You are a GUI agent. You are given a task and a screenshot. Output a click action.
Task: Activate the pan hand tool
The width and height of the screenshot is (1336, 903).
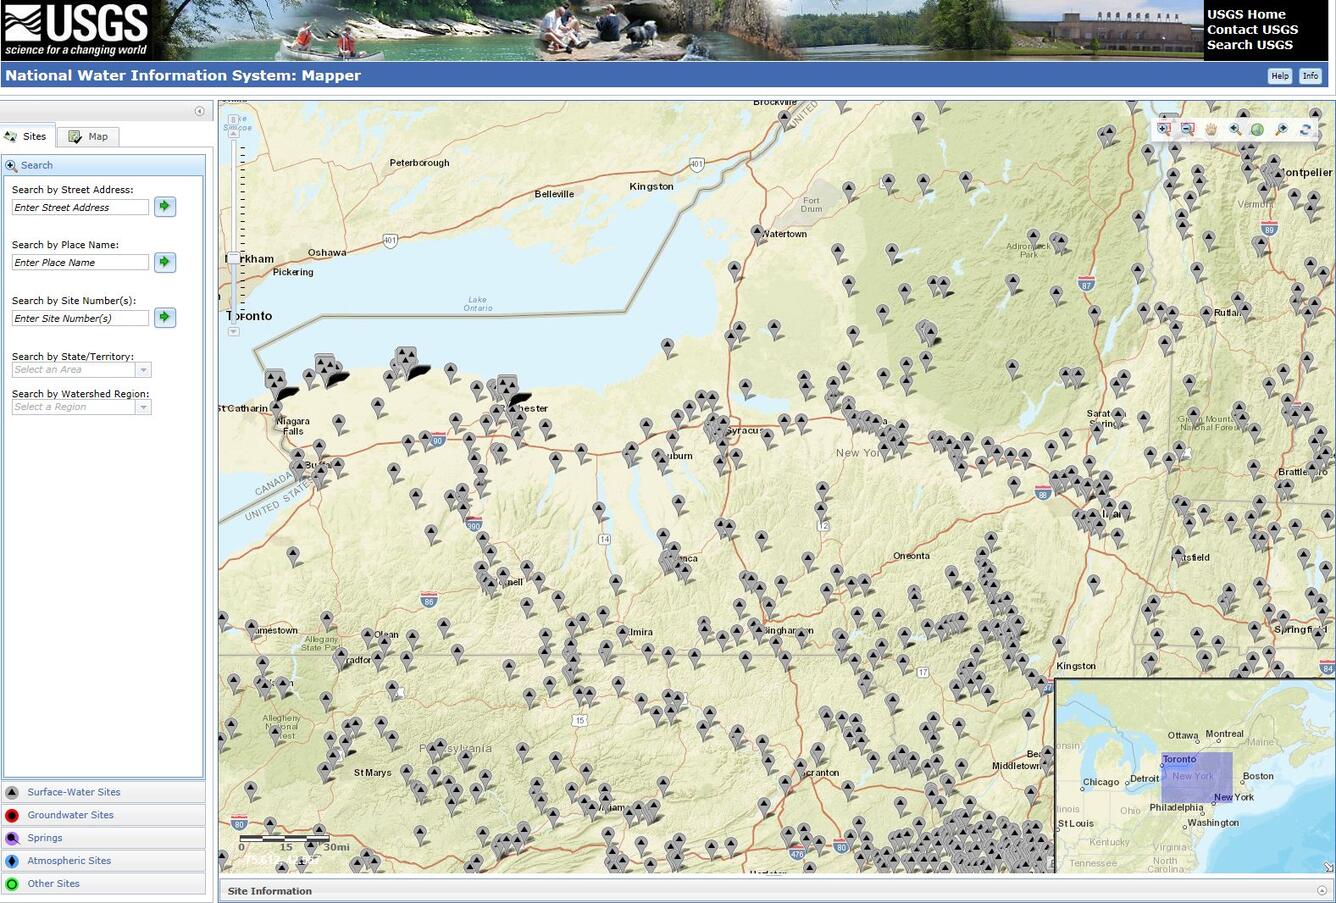click(x=1211, y=129)
